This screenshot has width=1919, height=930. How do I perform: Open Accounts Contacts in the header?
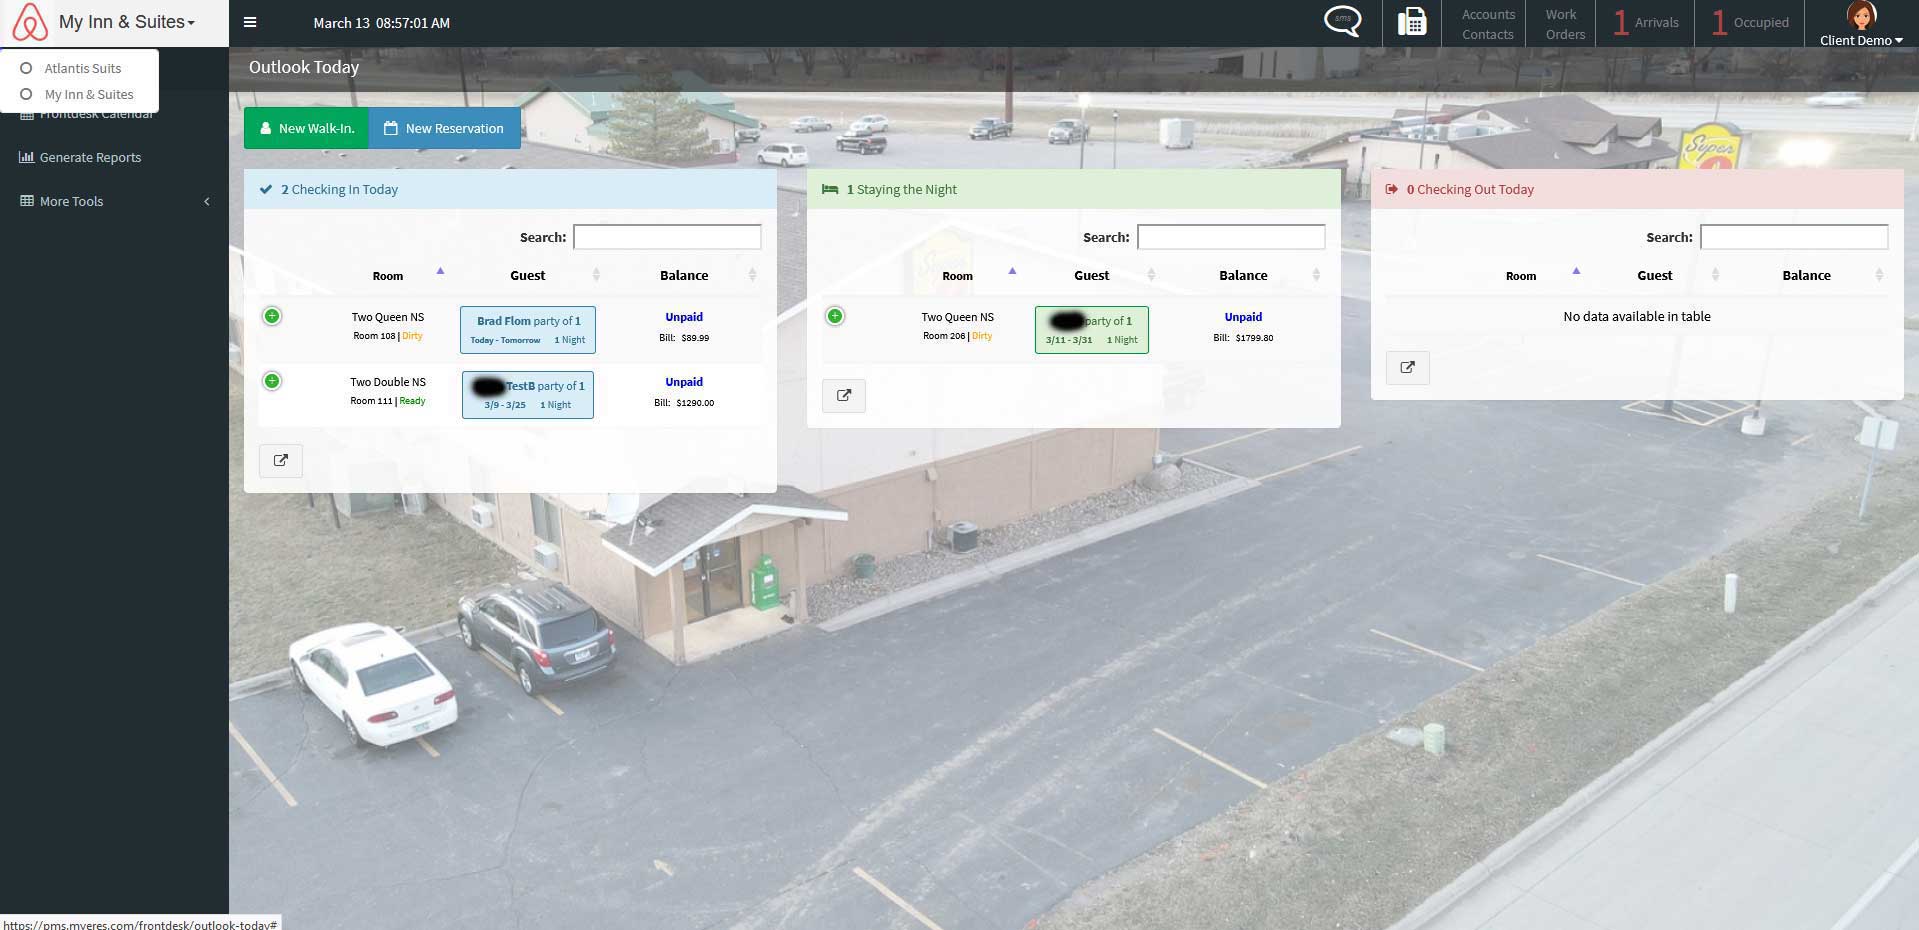pyautogui.click(x=1488, y=24)
